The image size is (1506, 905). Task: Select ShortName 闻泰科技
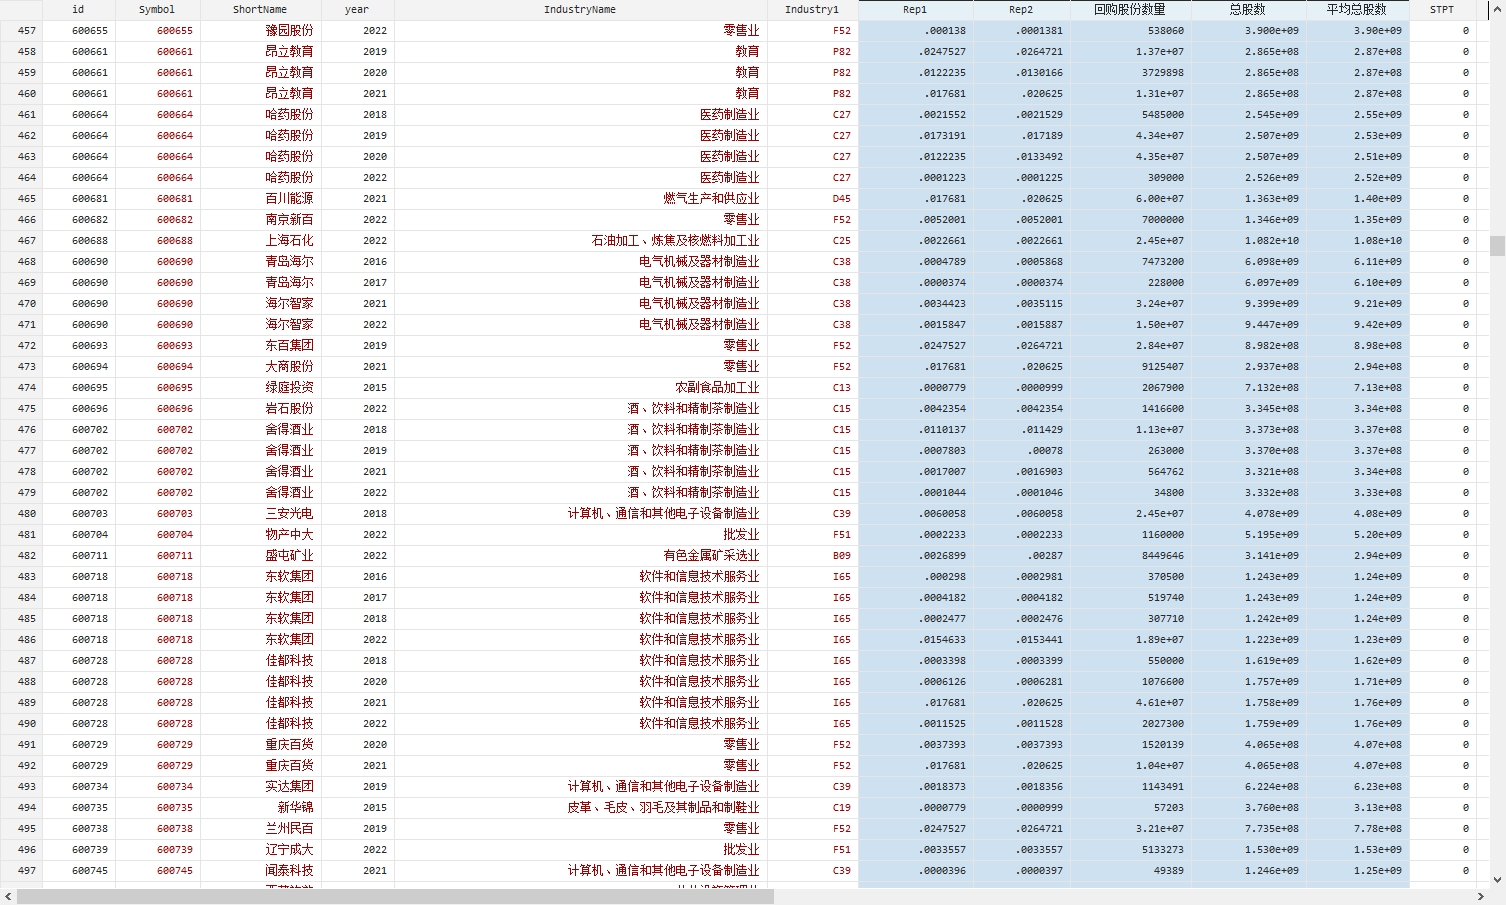[x=289, y=870]
